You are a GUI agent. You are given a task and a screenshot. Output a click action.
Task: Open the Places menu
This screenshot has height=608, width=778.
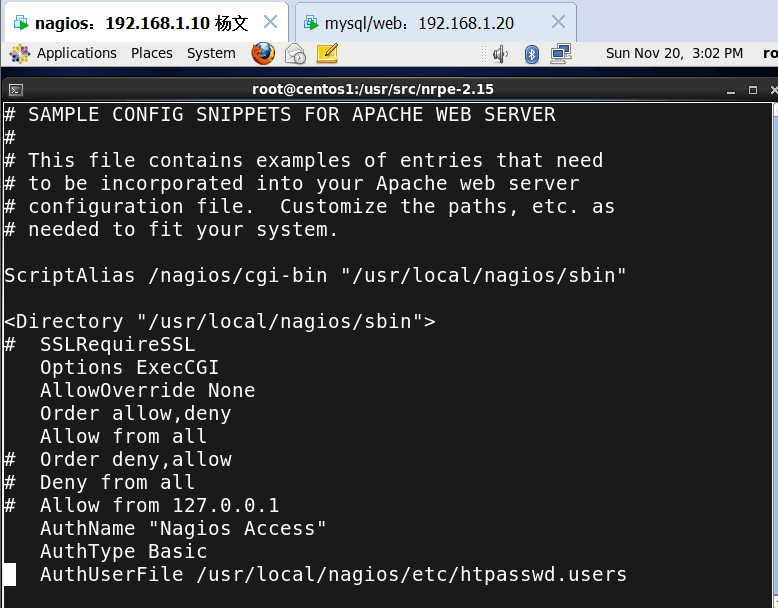[x=152, y=53]
